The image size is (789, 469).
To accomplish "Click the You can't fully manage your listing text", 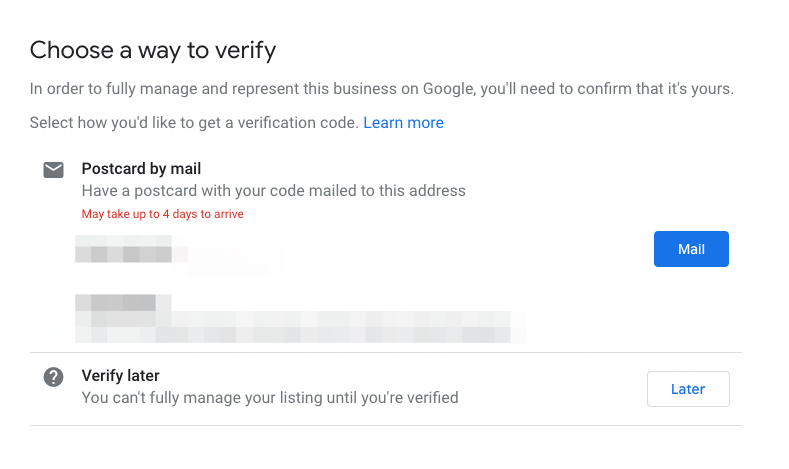I will tap(270, 398).
